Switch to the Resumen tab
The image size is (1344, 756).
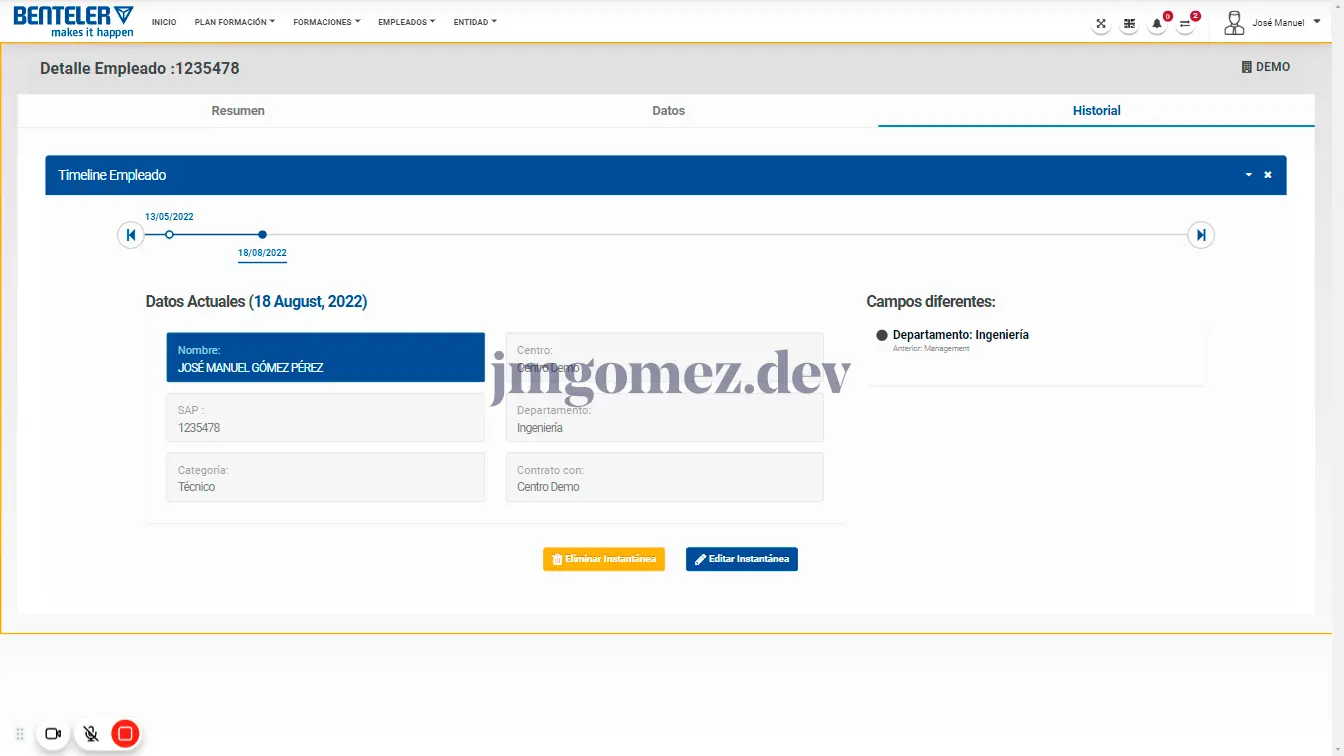click(238, 111)
